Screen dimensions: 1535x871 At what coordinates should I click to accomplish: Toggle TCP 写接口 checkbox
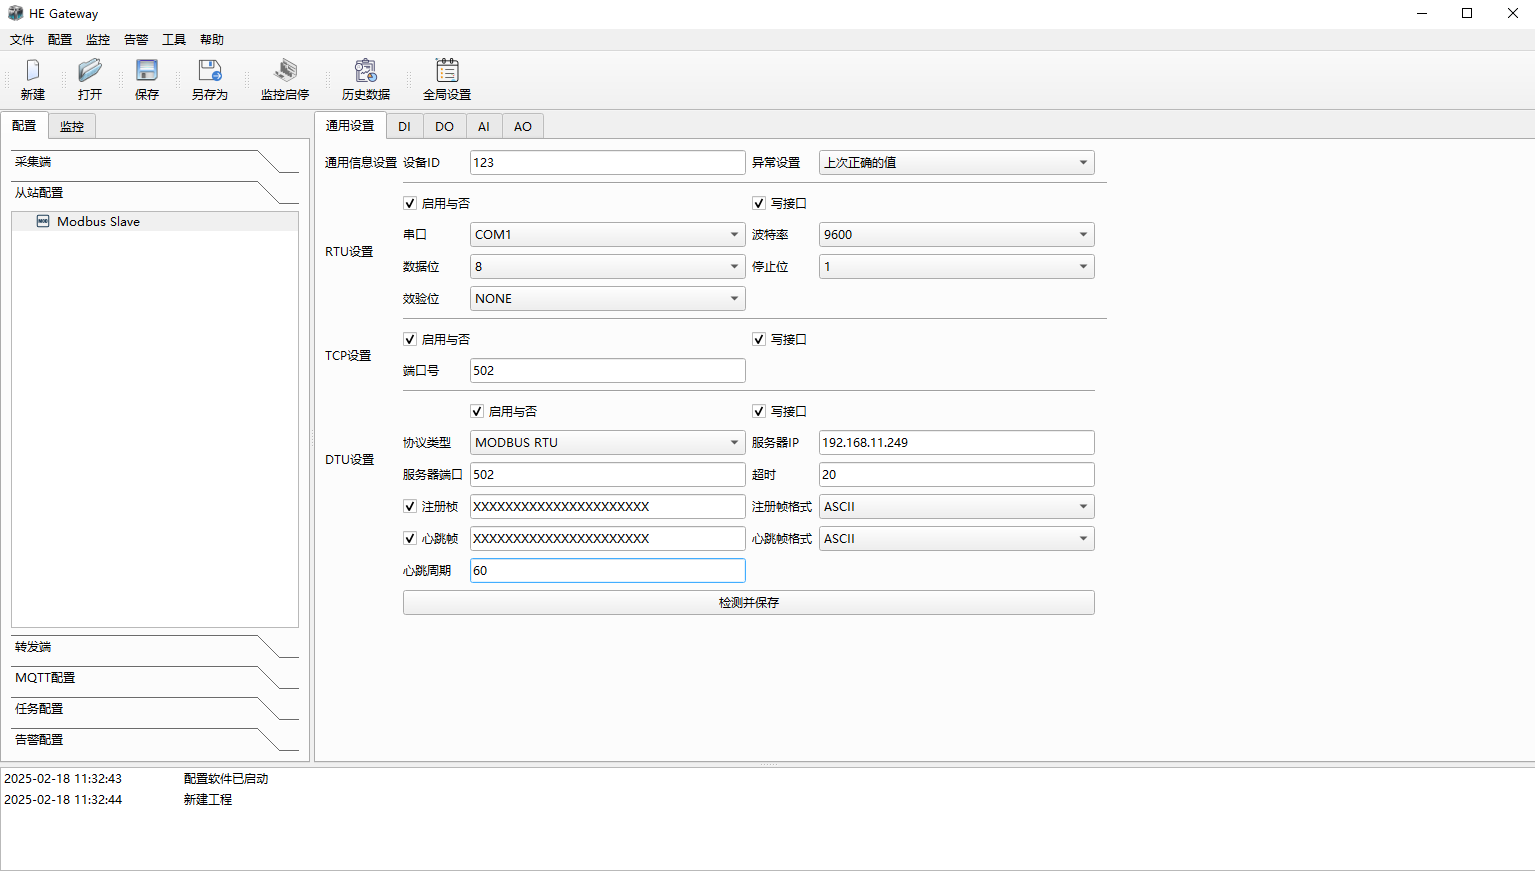click(759, 339)
